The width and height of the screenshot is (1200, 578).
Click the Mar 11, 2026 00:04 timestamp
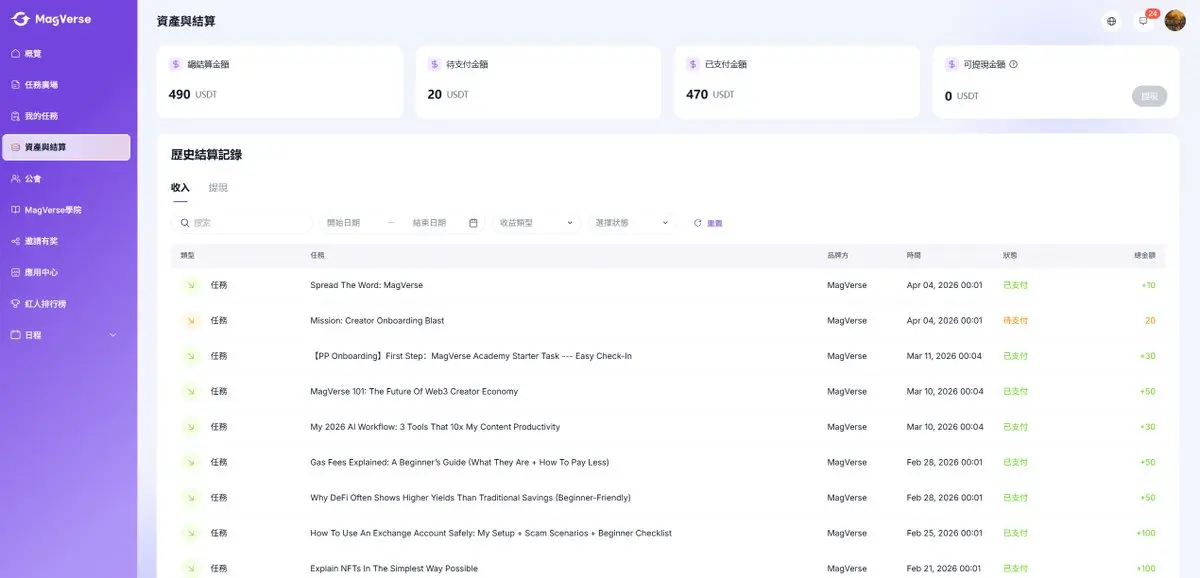point(945,356)
